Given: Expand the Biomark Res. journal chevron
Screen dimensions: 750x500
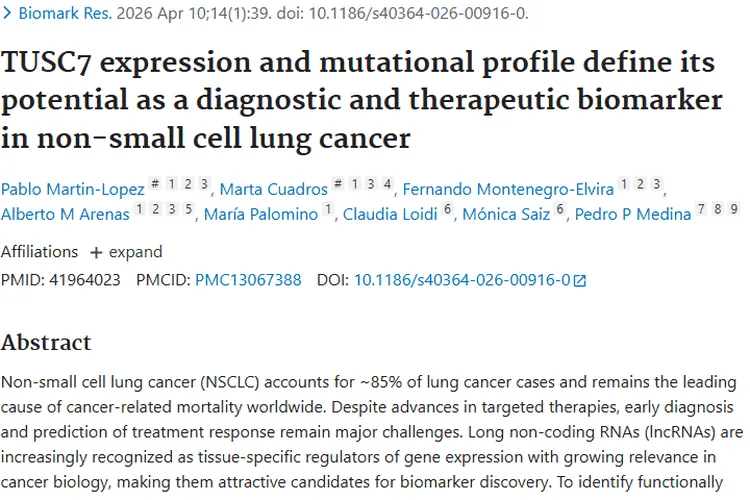Looking at the screenshot, I should [7, 14].
